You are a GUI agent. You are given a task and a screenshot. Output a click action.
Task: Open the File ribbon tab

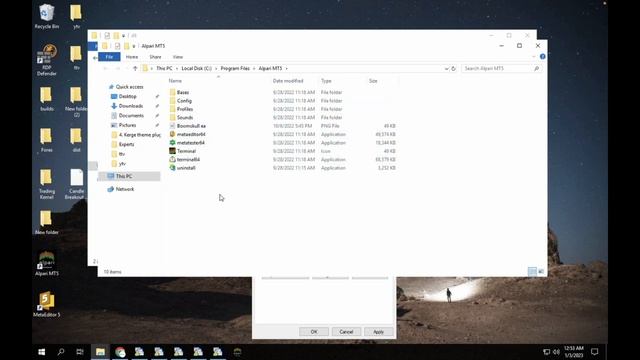coord(109,57)
